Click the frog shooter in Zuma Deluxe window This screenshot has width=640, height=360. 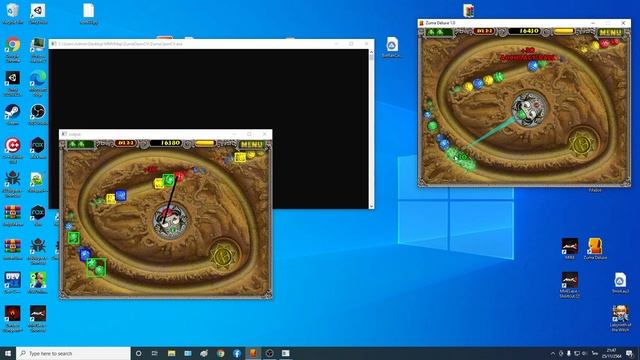529,109
